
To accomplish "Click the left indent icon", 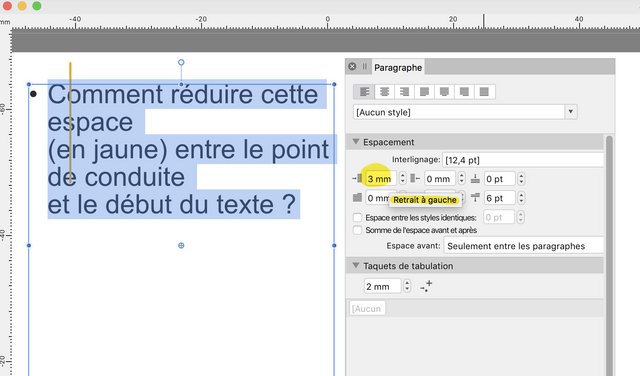I will [x=357, y=178].
